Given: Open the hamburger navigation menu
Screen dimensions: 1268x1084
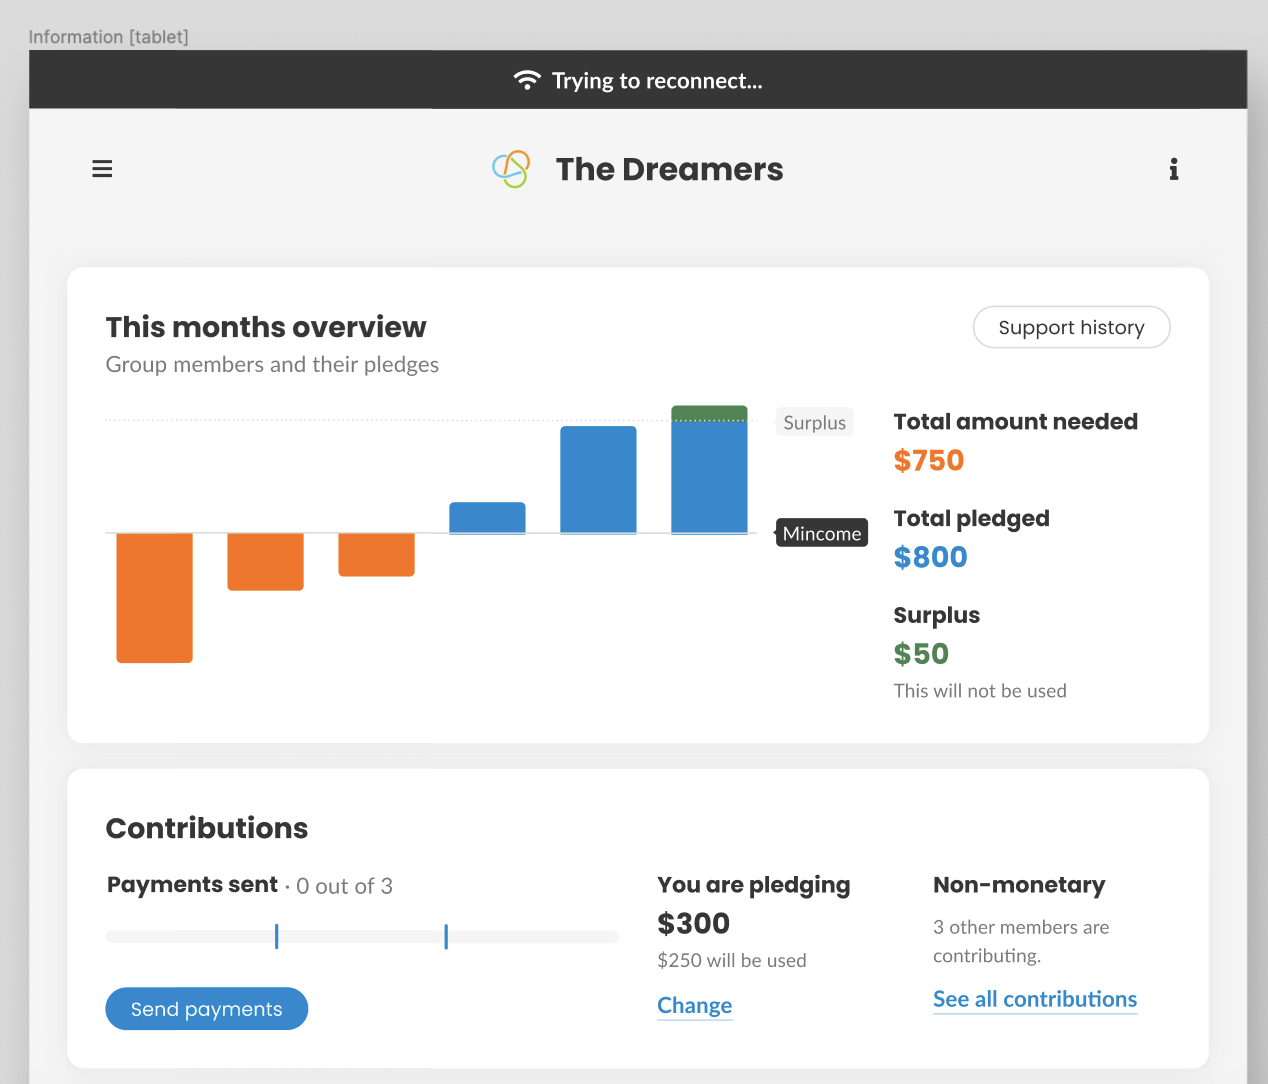Looking at the screenshot, I should 102,169.
